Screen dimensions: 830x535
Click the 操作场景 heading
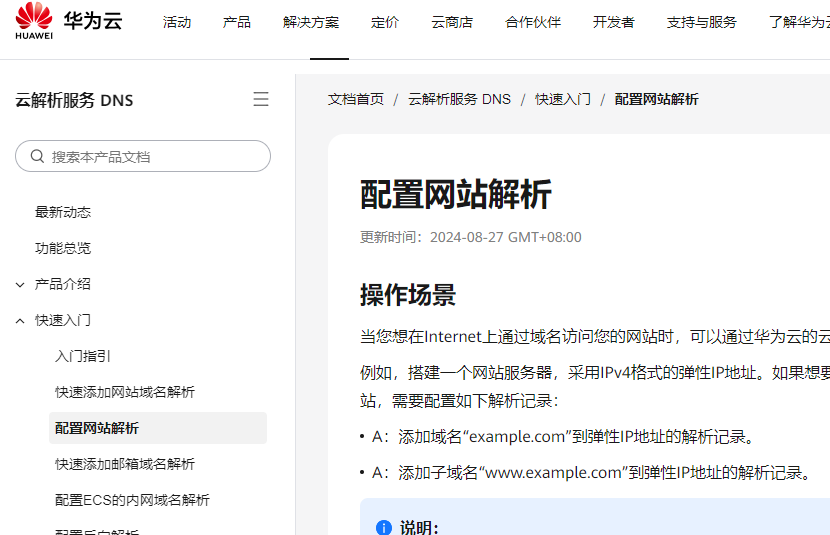point(408,295)
